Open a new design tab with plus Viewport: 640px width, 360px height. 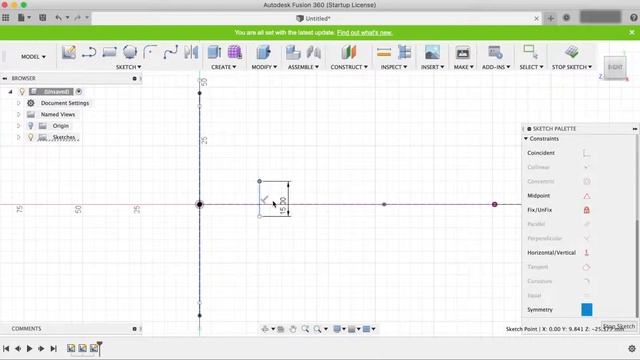[x=550, y=18]
